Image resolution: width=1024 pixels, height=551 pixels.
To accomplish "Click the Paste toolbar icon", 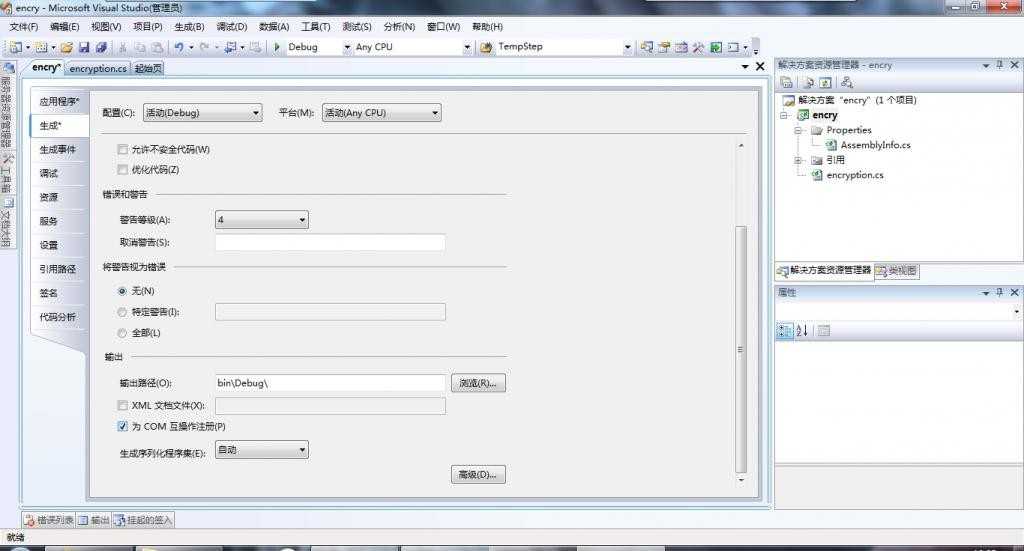I will click(157, 47).
